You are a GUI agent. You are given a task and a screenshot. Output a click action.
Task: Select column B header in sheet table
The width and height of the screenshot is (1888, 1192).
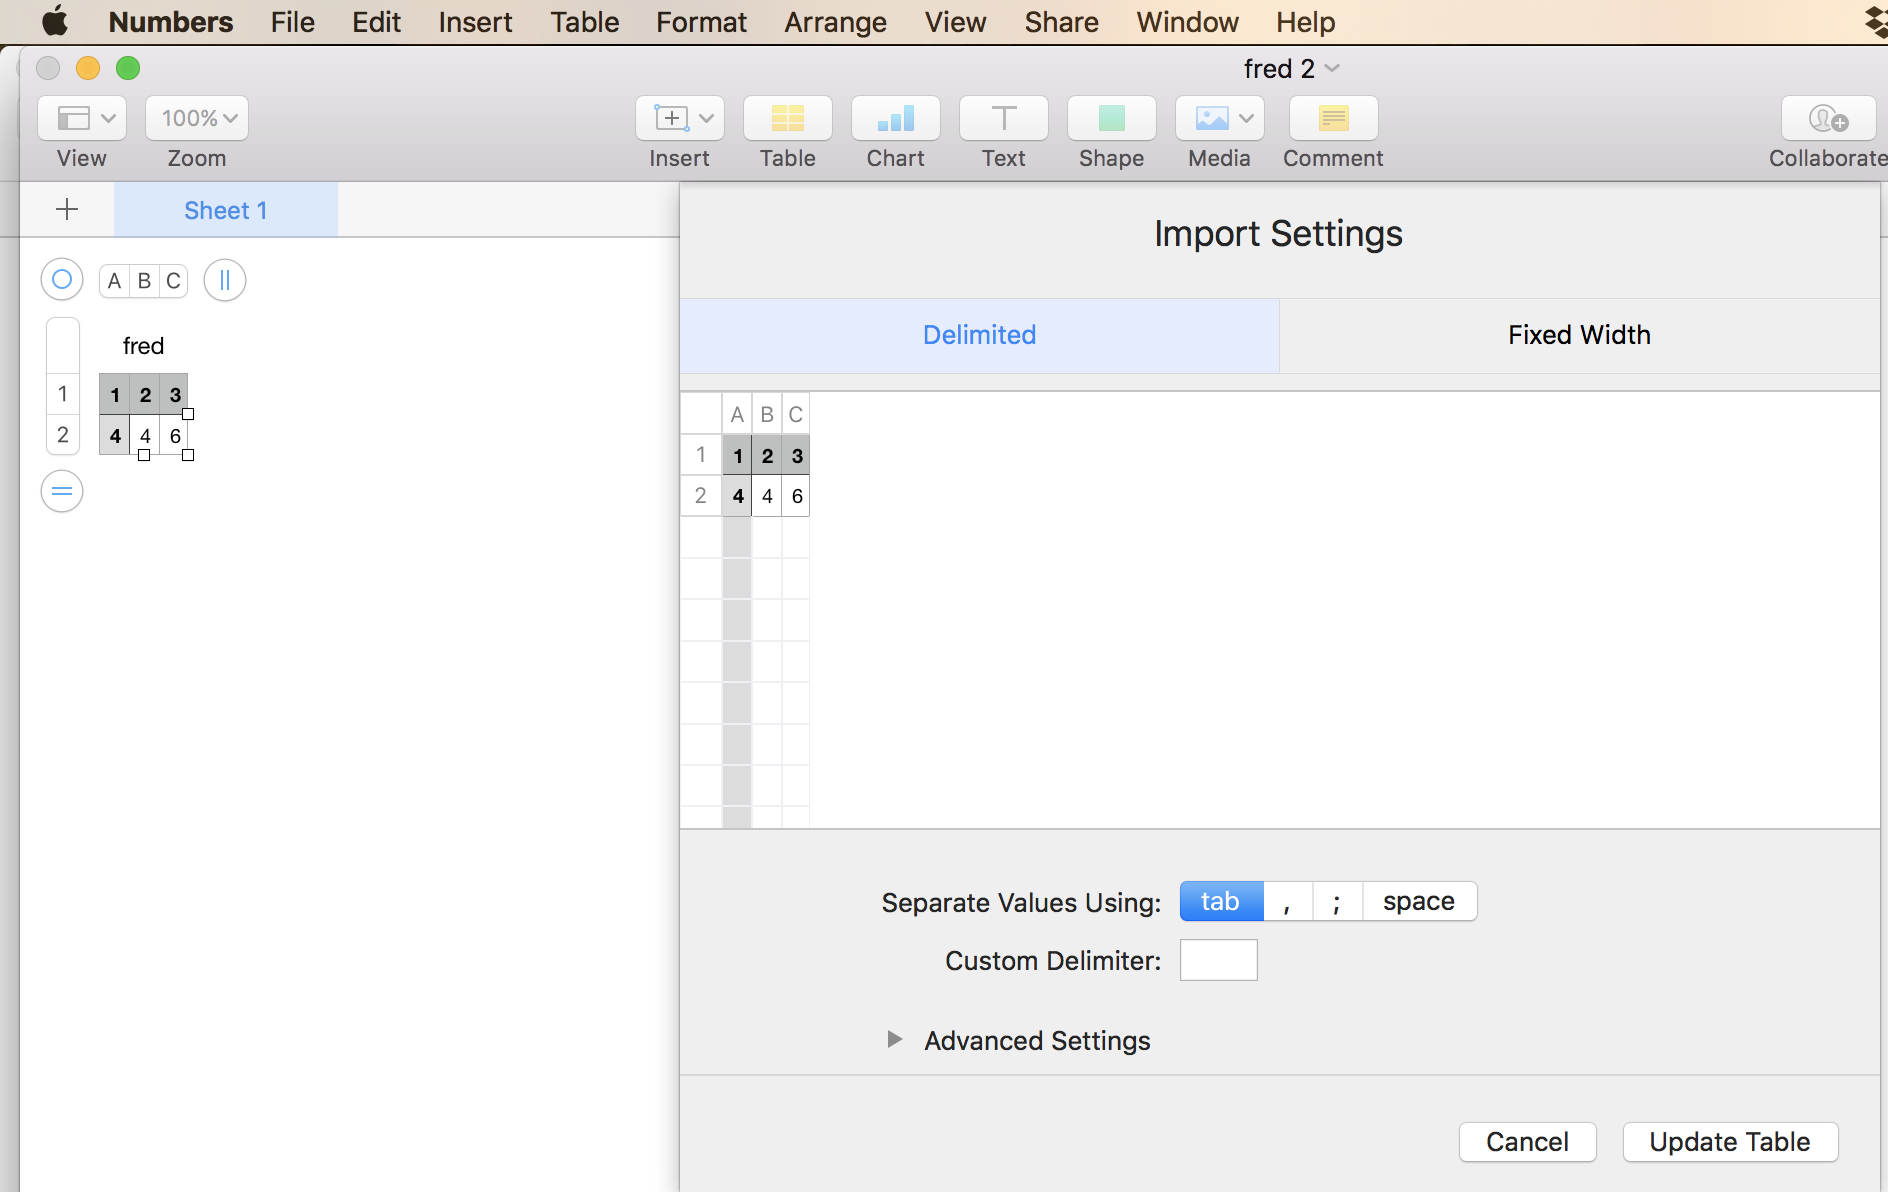(x=145, y=281)
